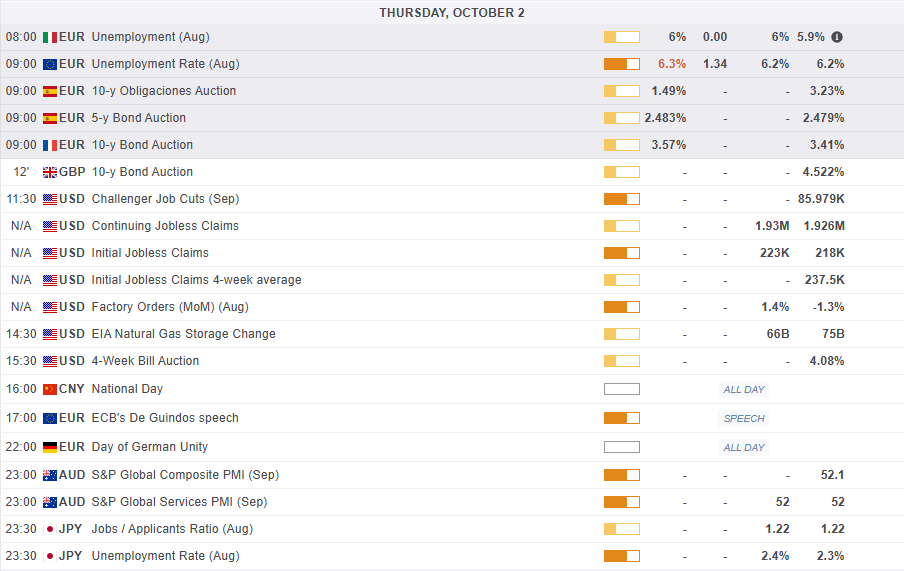The image size is (904, 571).
Task: Click the Germany flag for Day of German Unity
Action: point(50,447)
